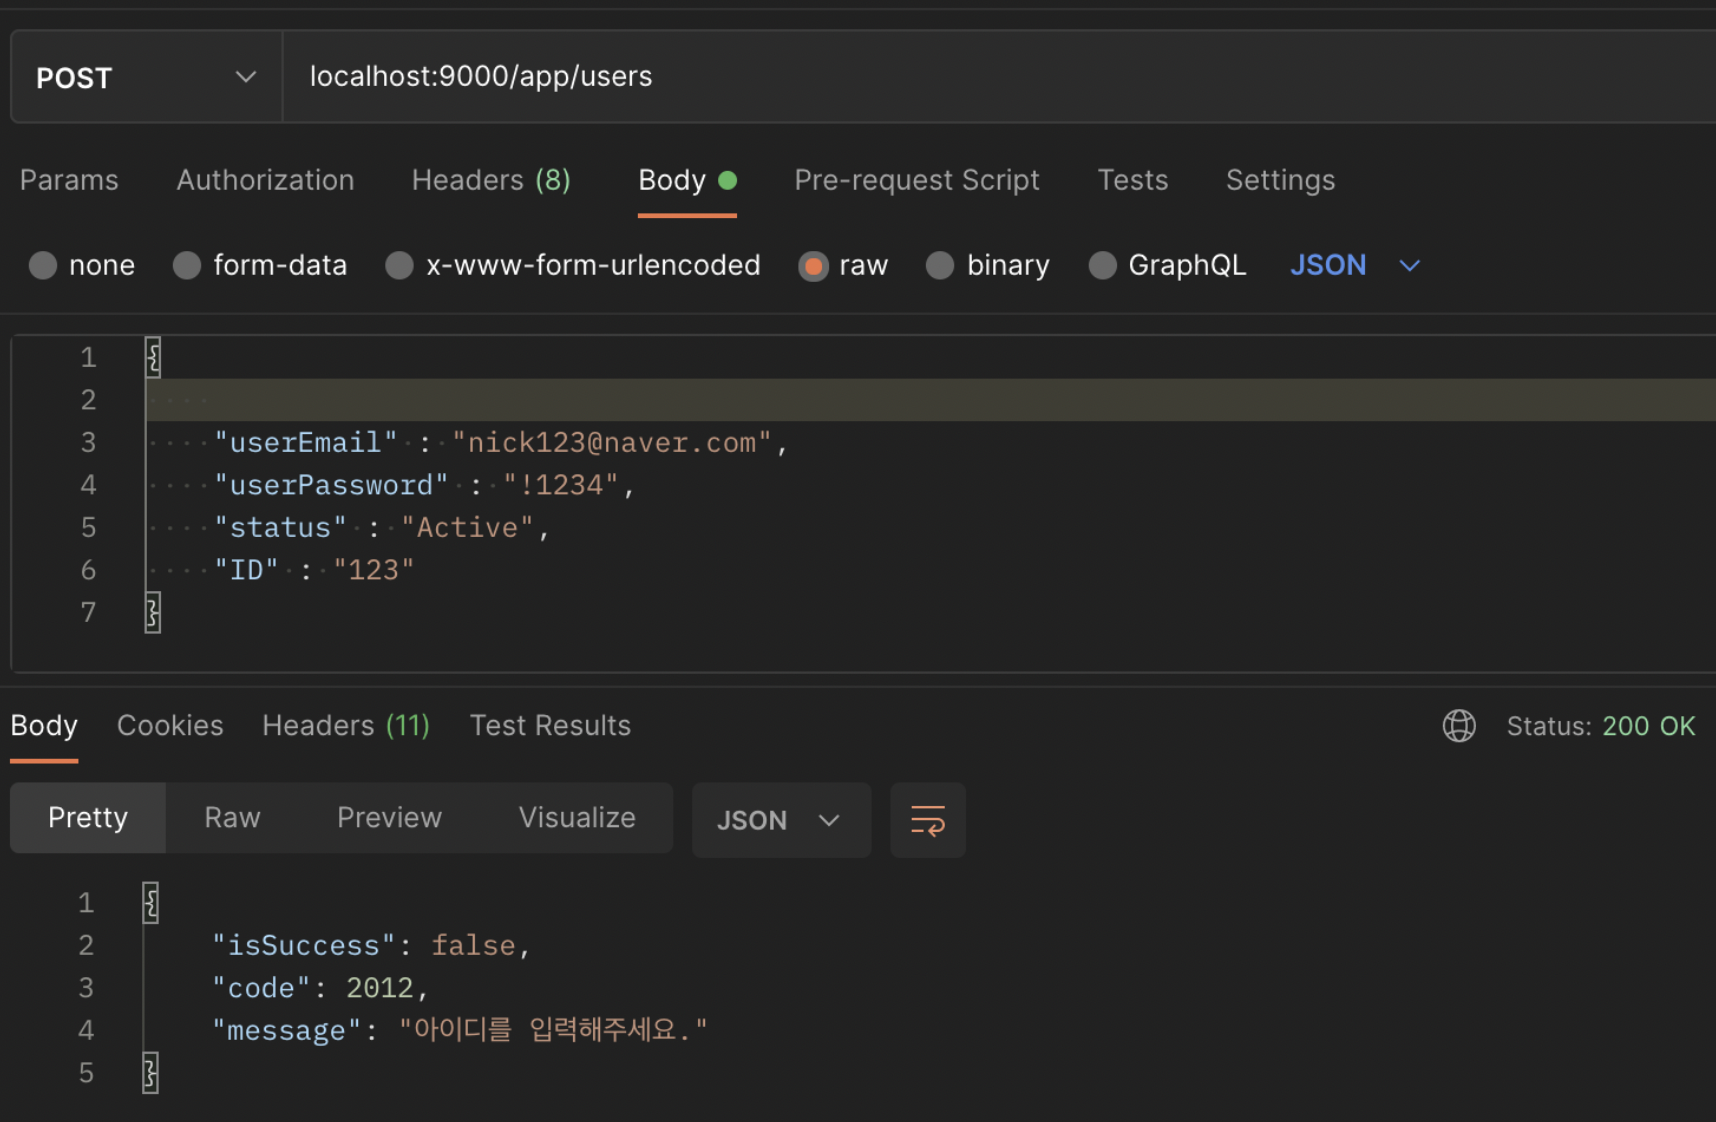Viewport: 1716px width, 1122px height.
Task: Click the Korean message value "아이디를 입력해주세요."
Action: 553,1030
